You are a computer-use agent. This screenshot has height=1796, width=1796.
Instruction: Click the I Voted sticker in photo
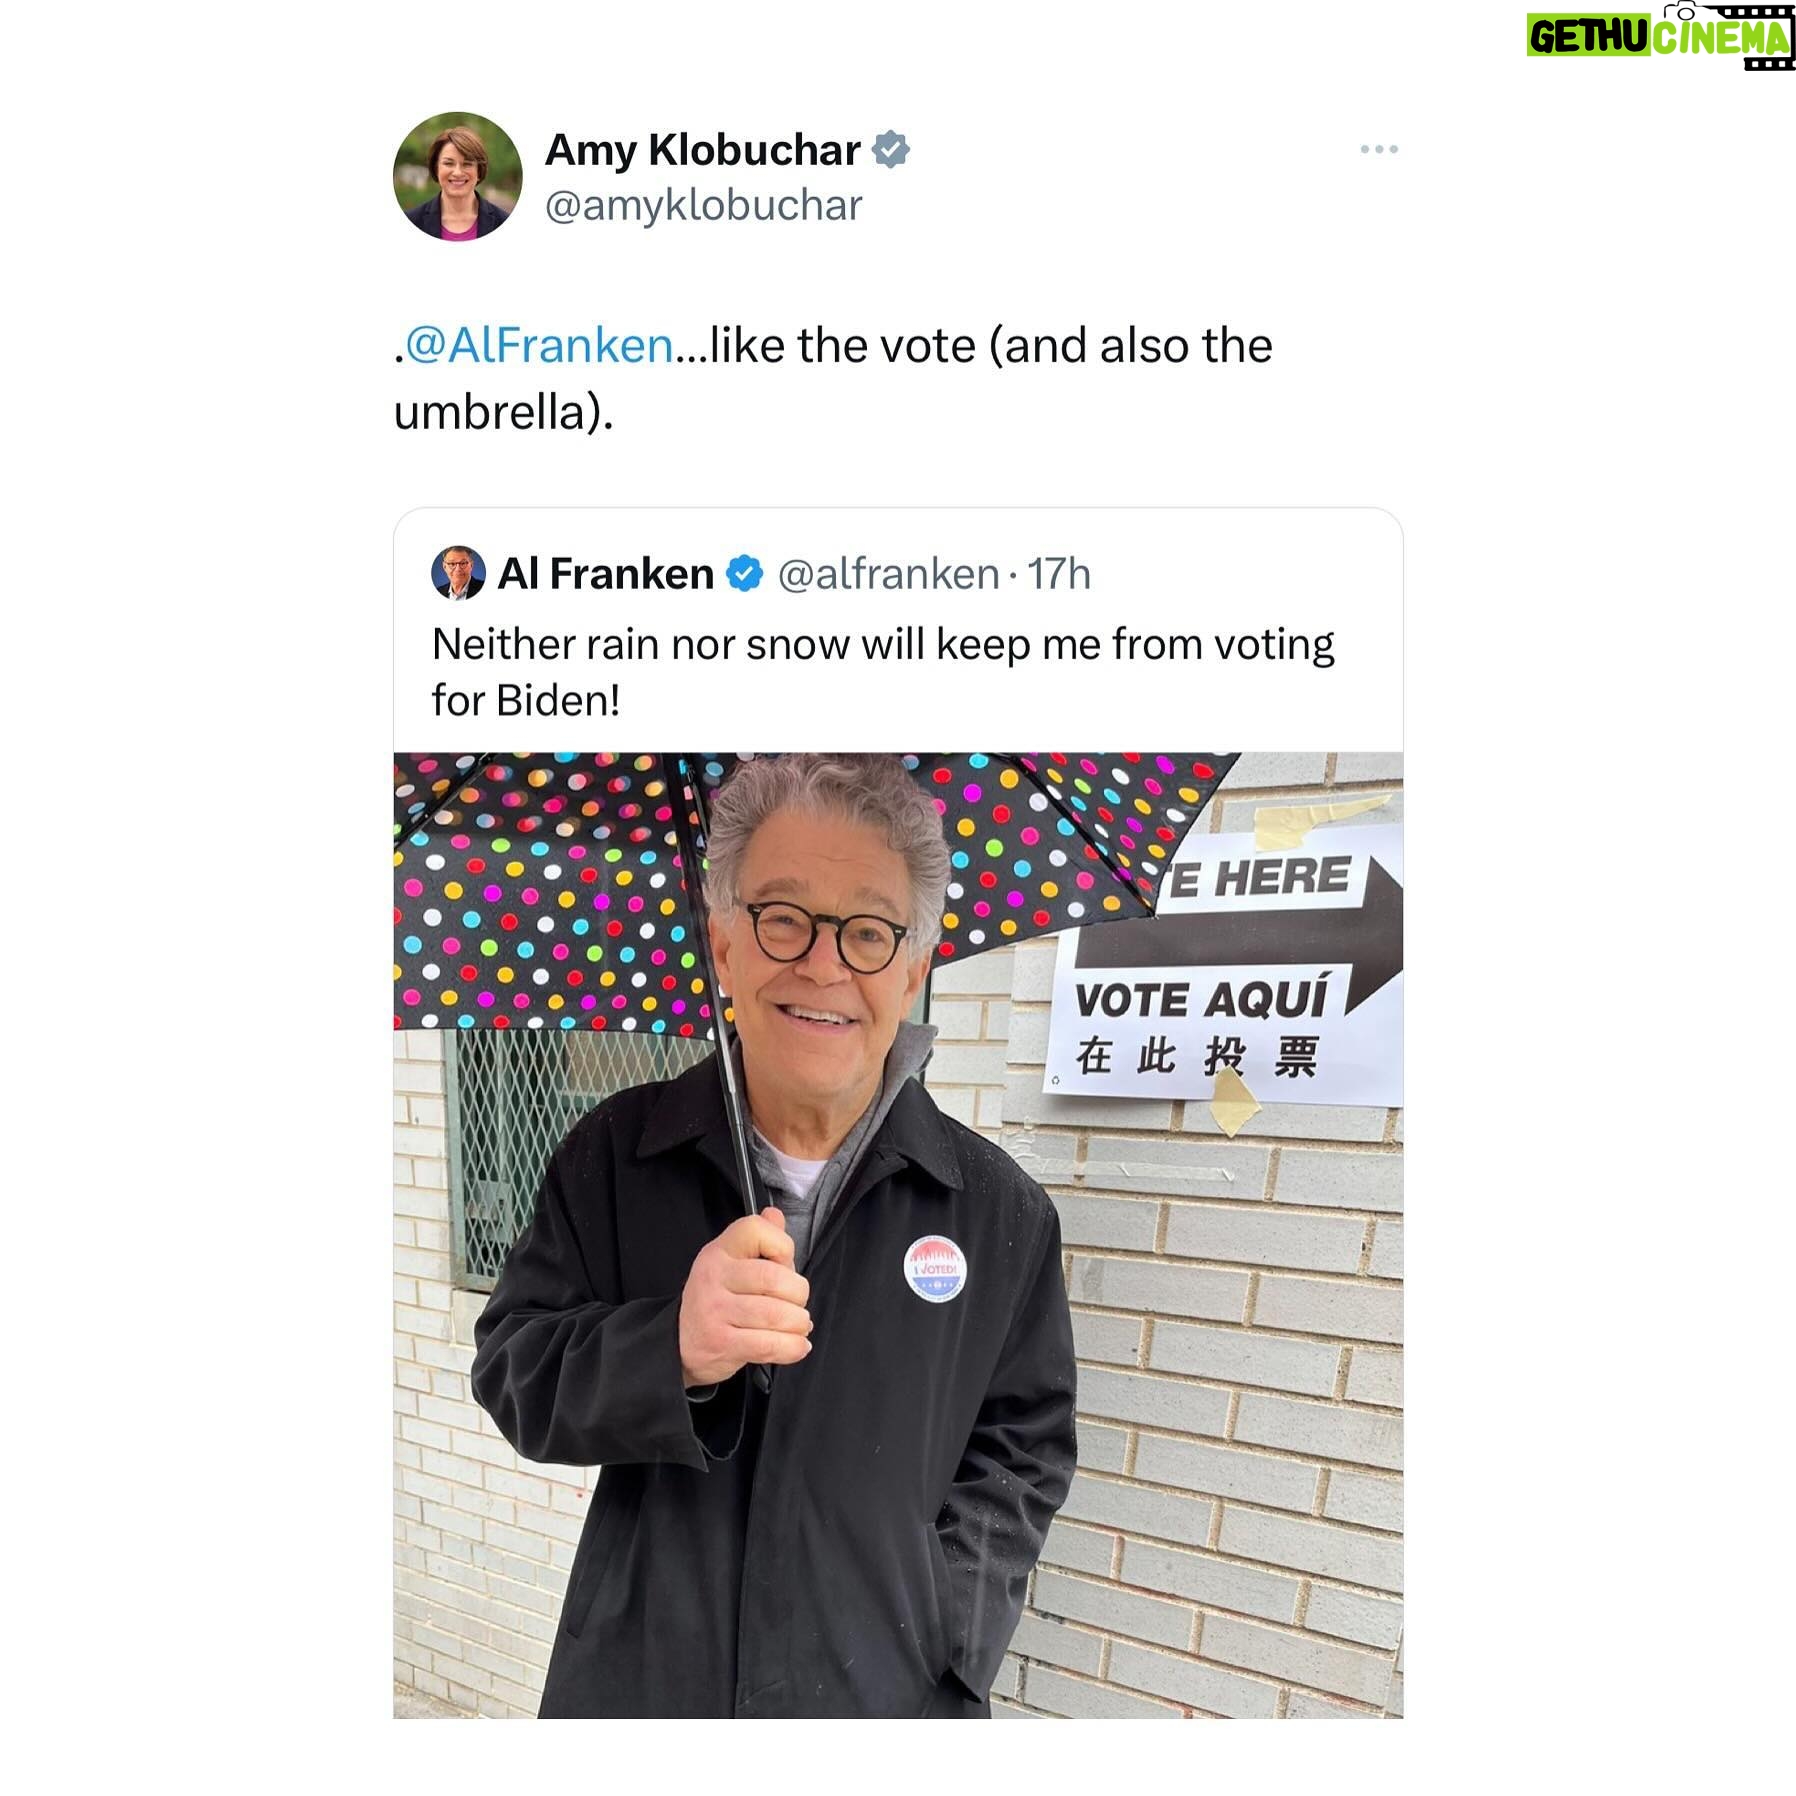[936, 1269]
